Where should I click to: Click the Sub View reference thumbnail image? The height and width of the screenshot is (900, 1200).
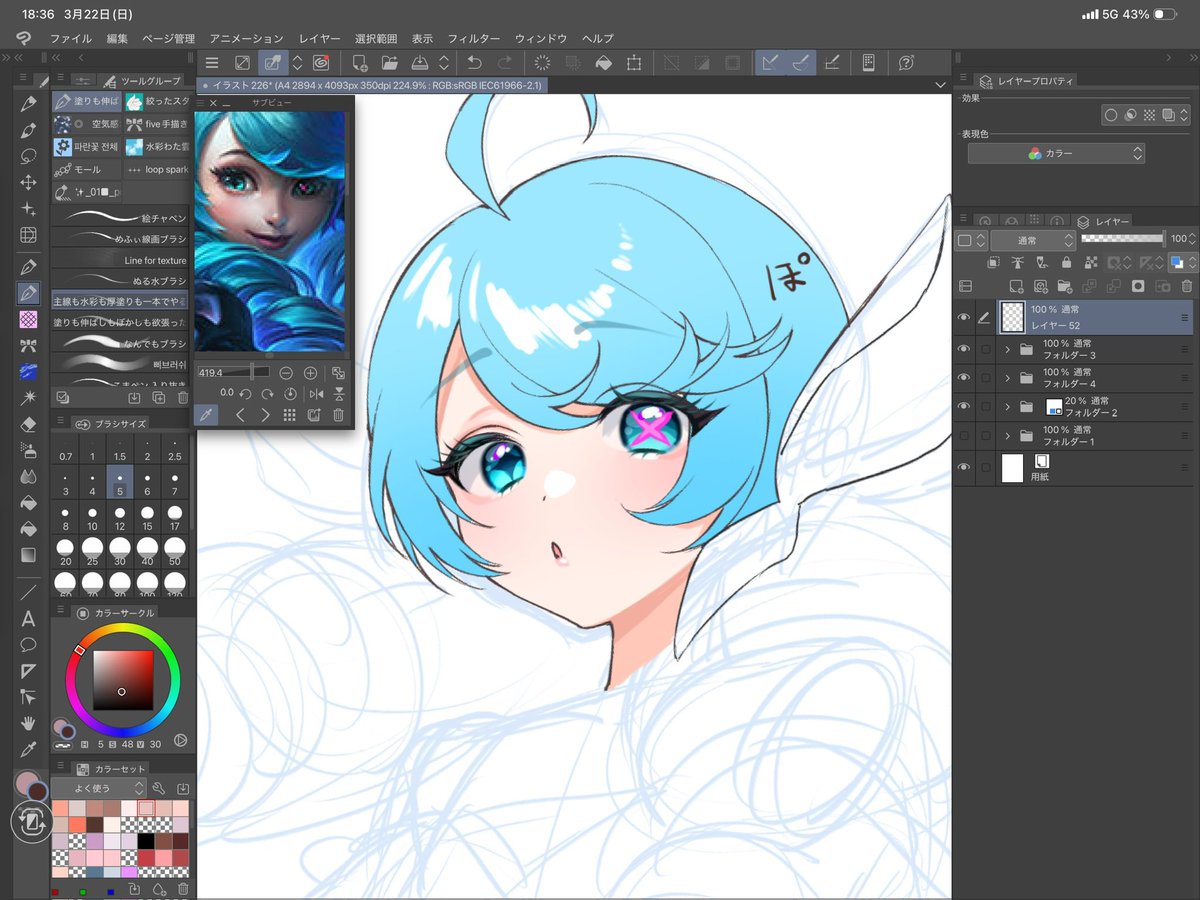click(x=270, y=231)
